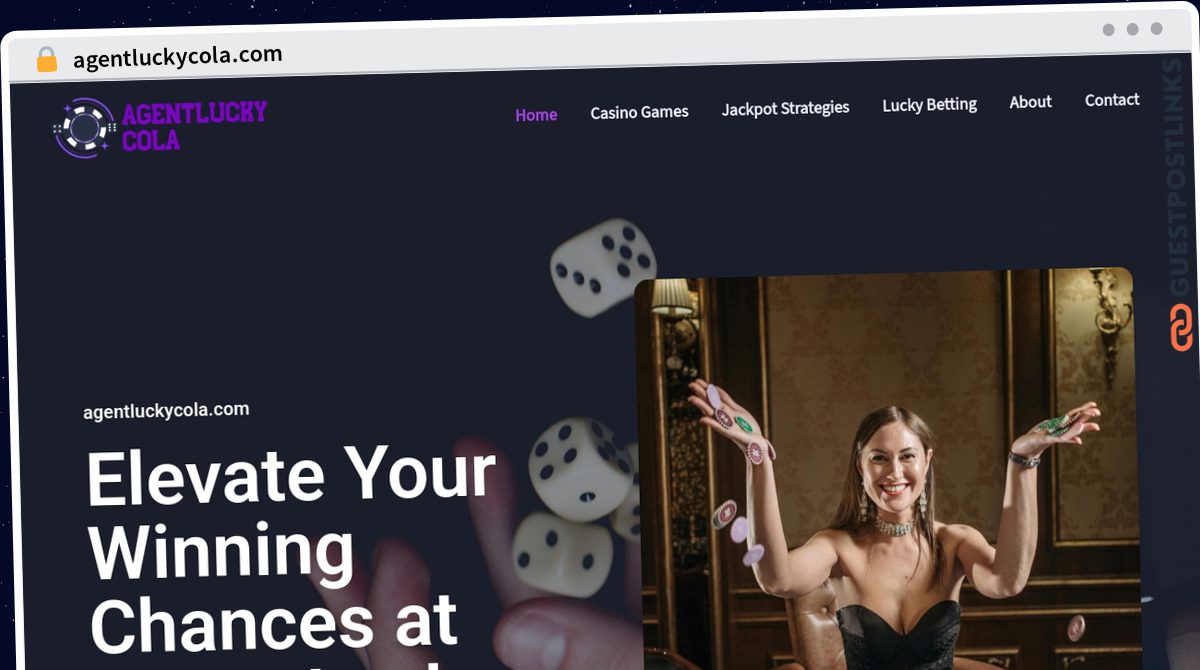Screen dimensions: 1200x670
Task: Click the middle browser window dot
Action: pyautogui.click(x=1133, y=29)
